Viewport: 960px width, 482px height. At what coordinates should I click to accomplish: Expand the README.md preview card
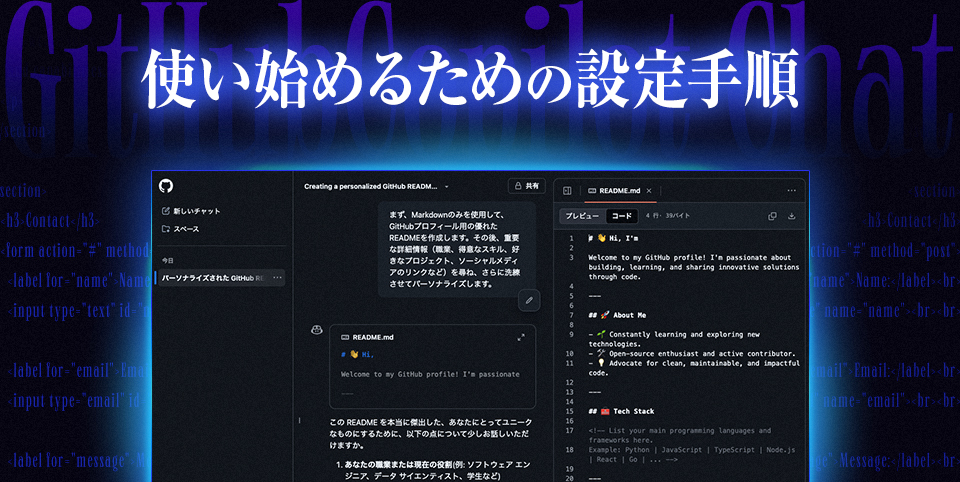click(521, 338)
